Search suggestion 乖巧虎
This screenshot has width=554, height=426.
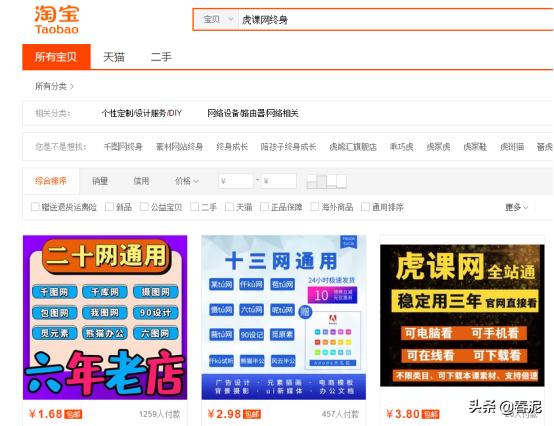coord(401,147)
